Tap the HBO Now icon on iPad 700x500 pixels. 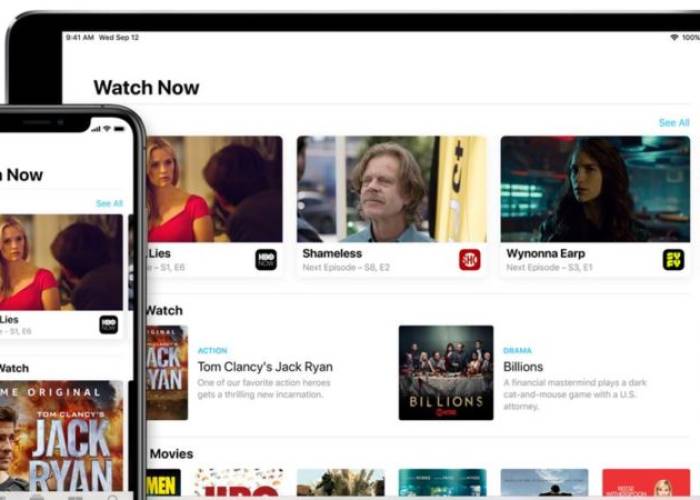[x=266, y=260]
